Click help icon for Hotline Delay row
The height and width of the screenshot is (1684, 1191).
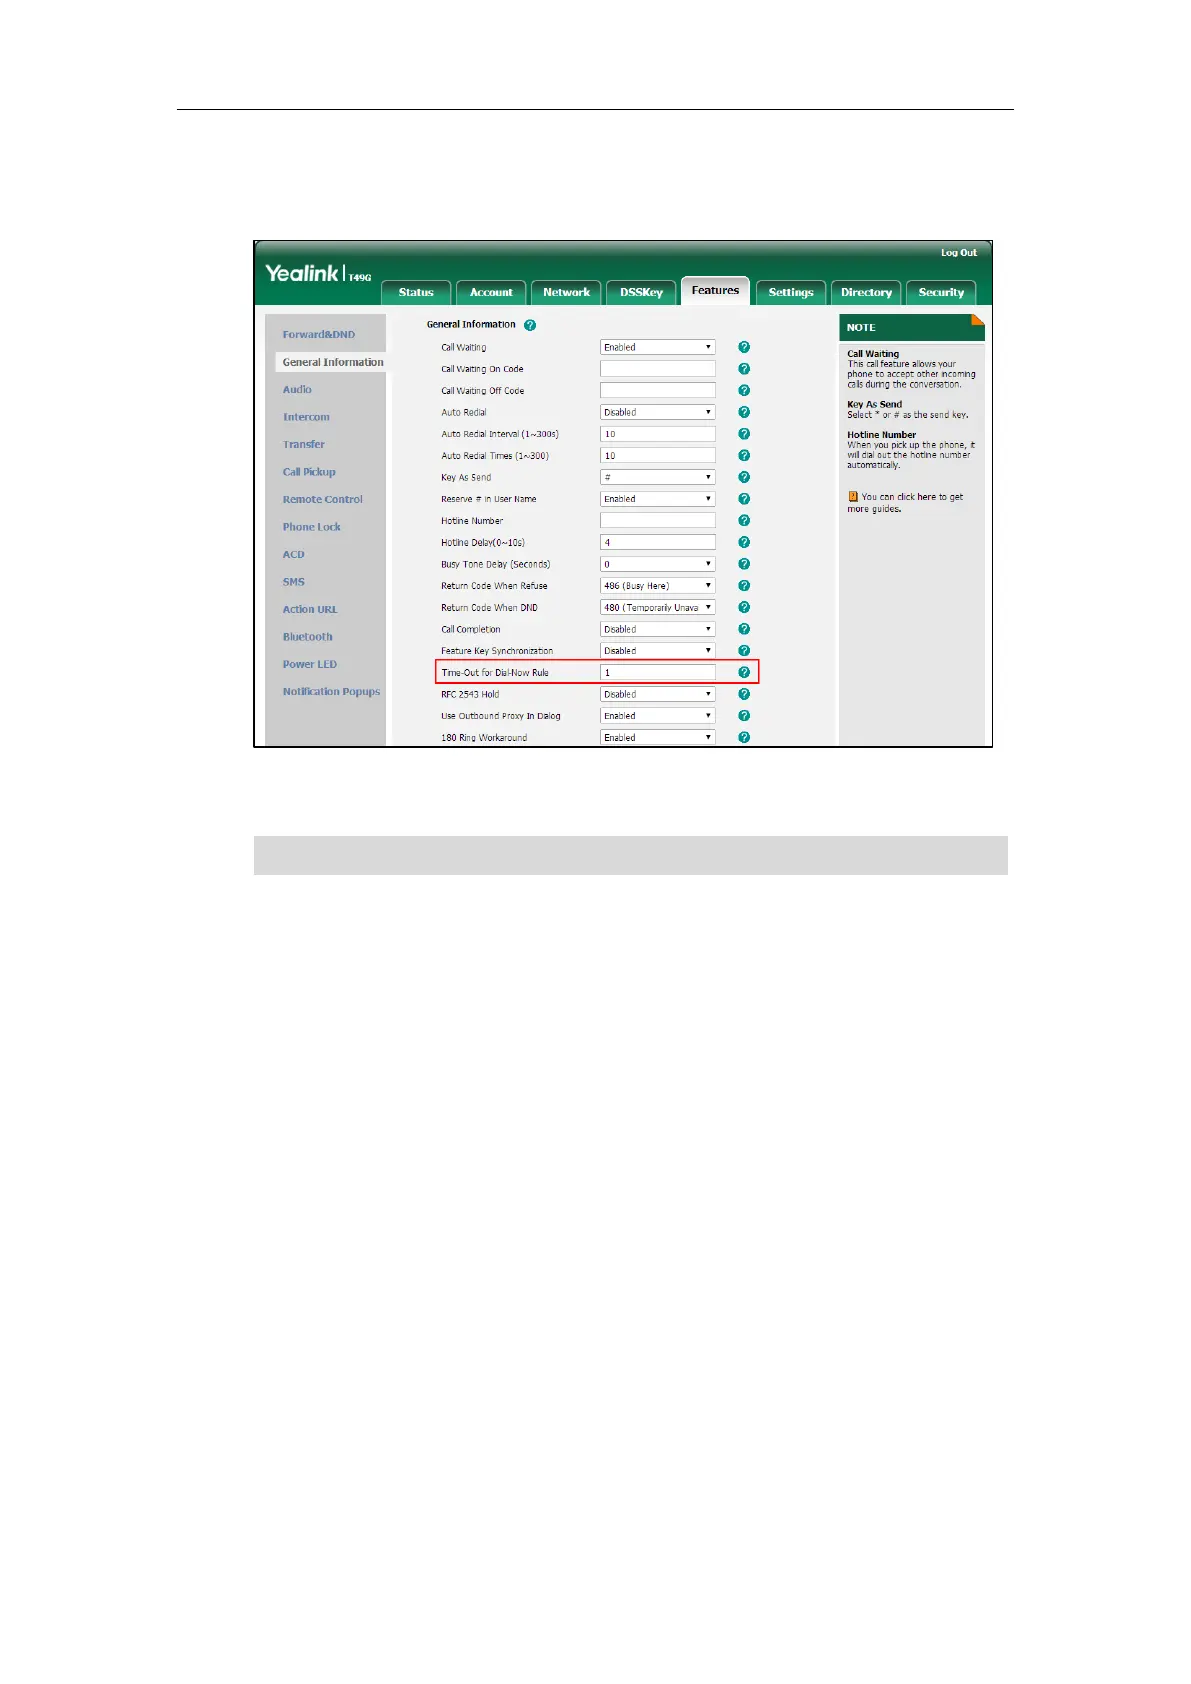pos(744,542)
